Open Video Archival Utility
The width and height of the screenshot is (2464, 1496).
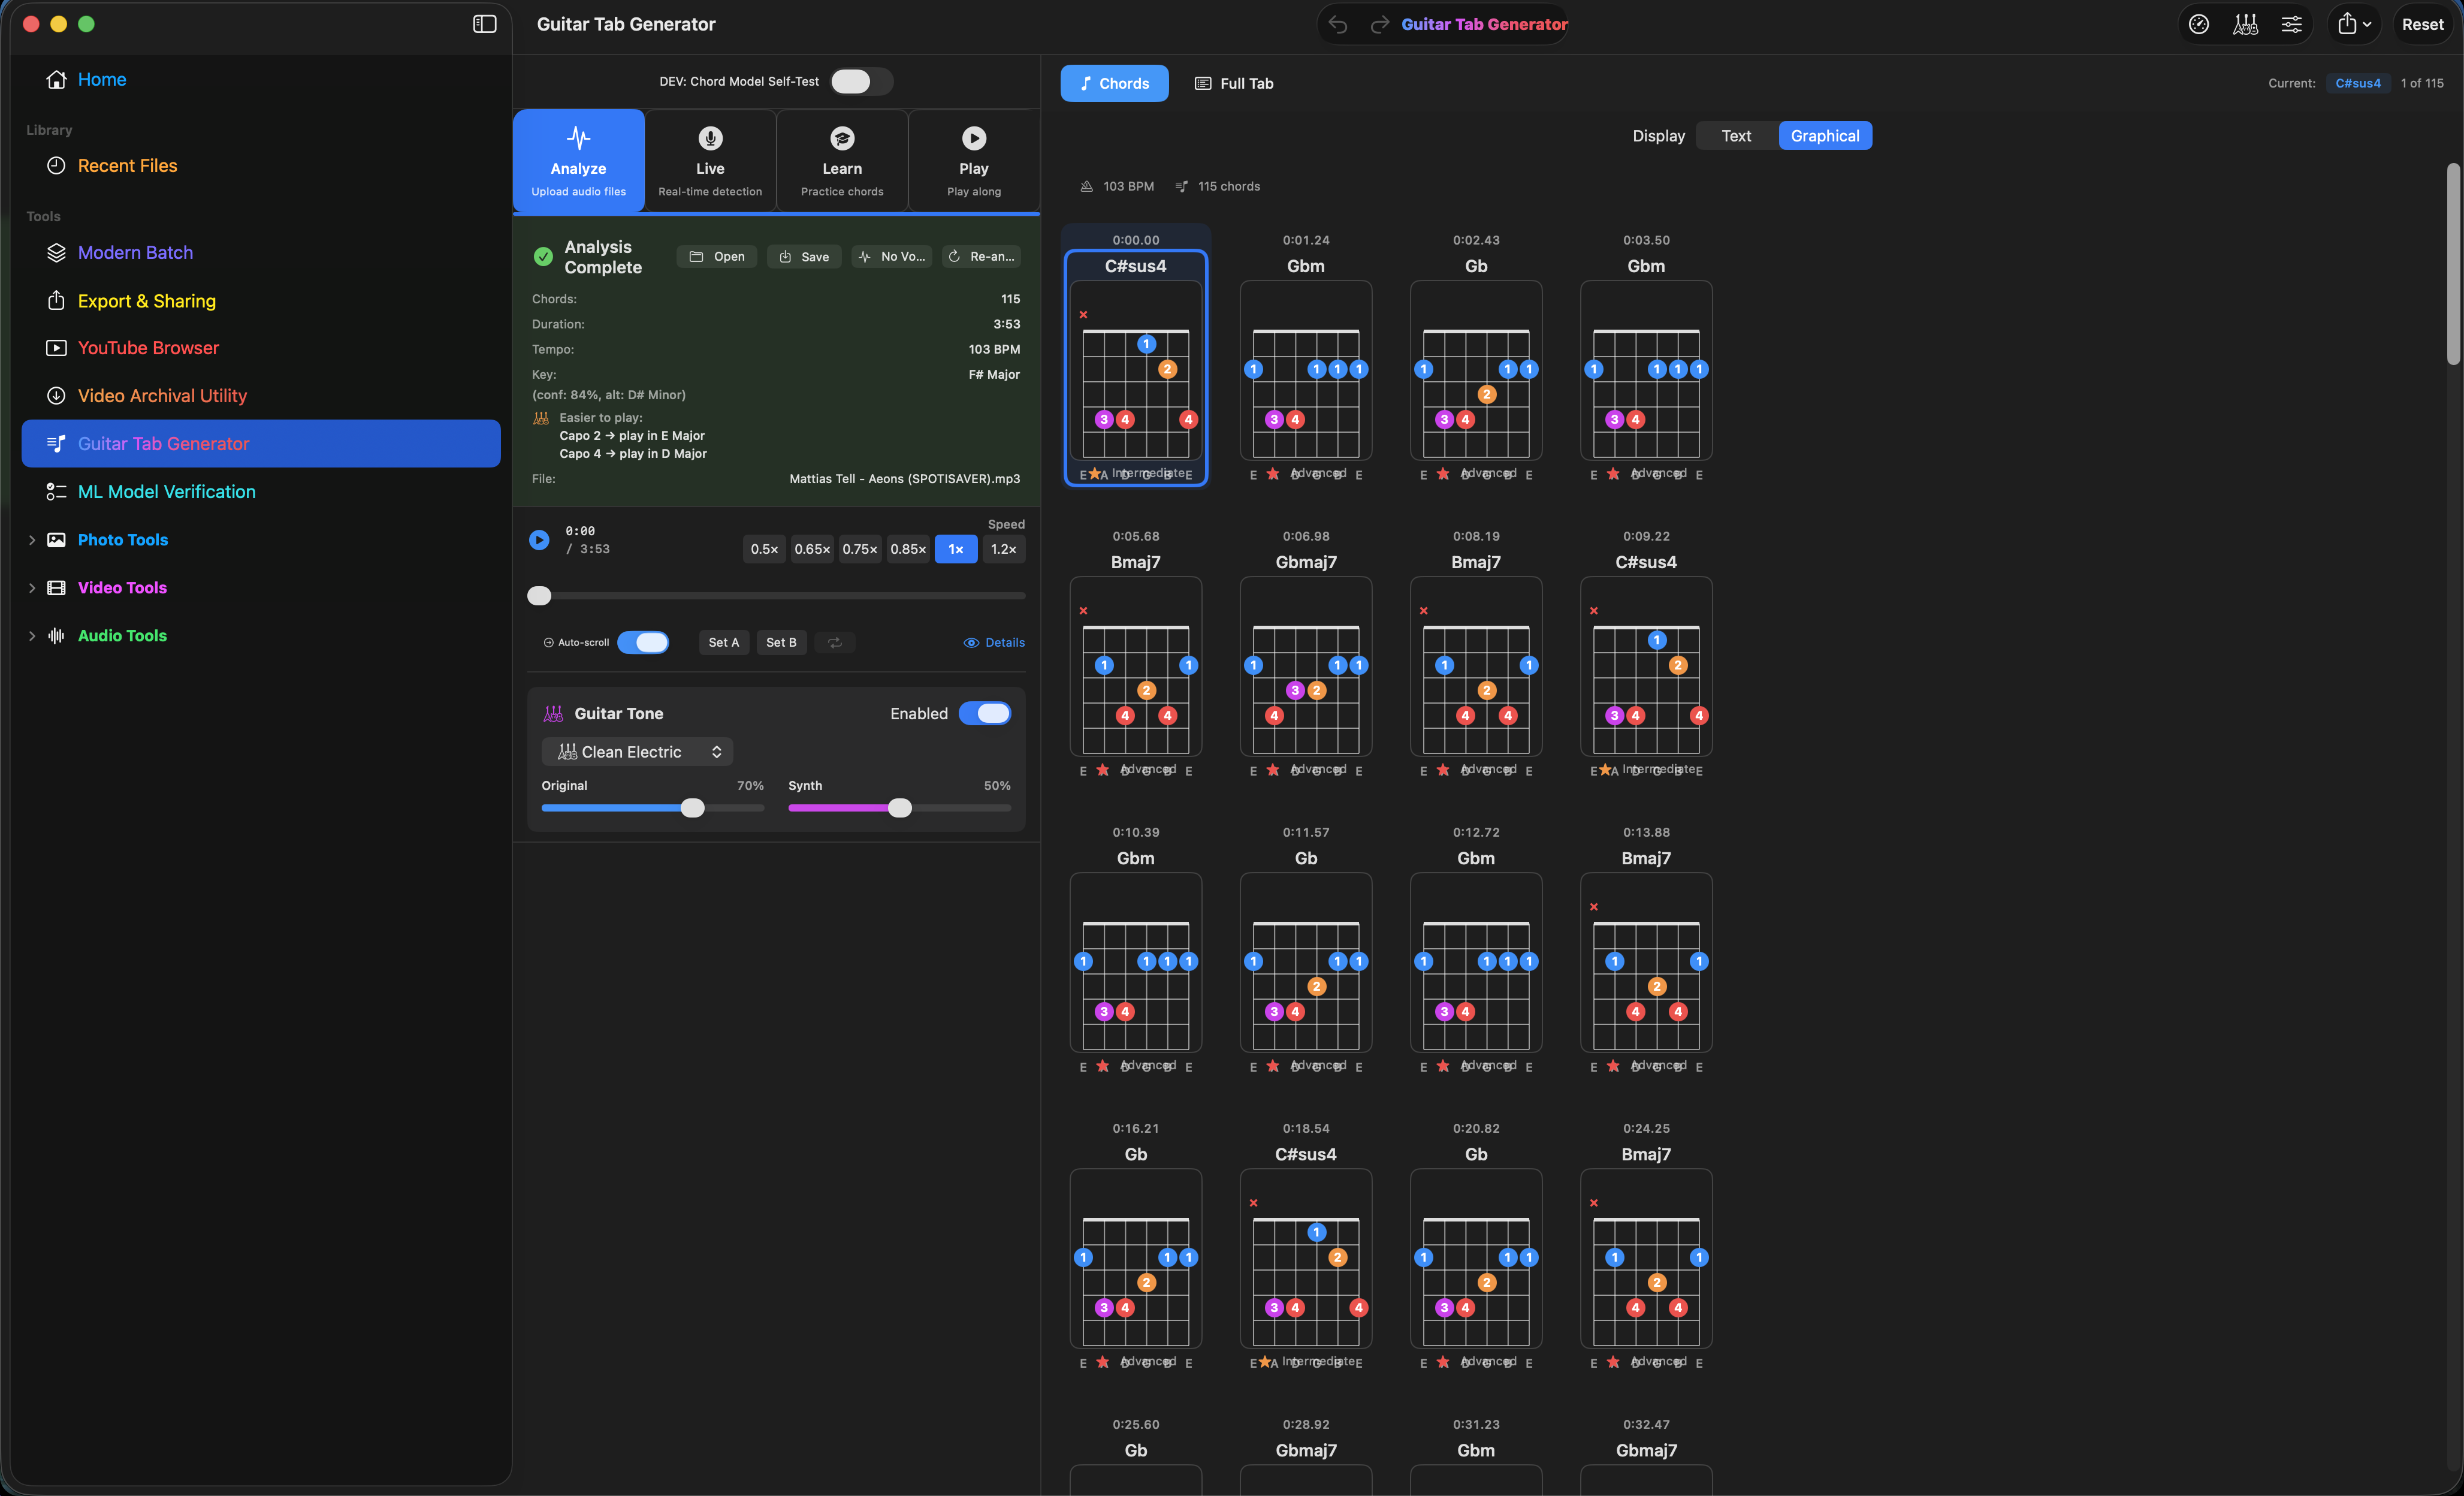(x=261, y=396)
